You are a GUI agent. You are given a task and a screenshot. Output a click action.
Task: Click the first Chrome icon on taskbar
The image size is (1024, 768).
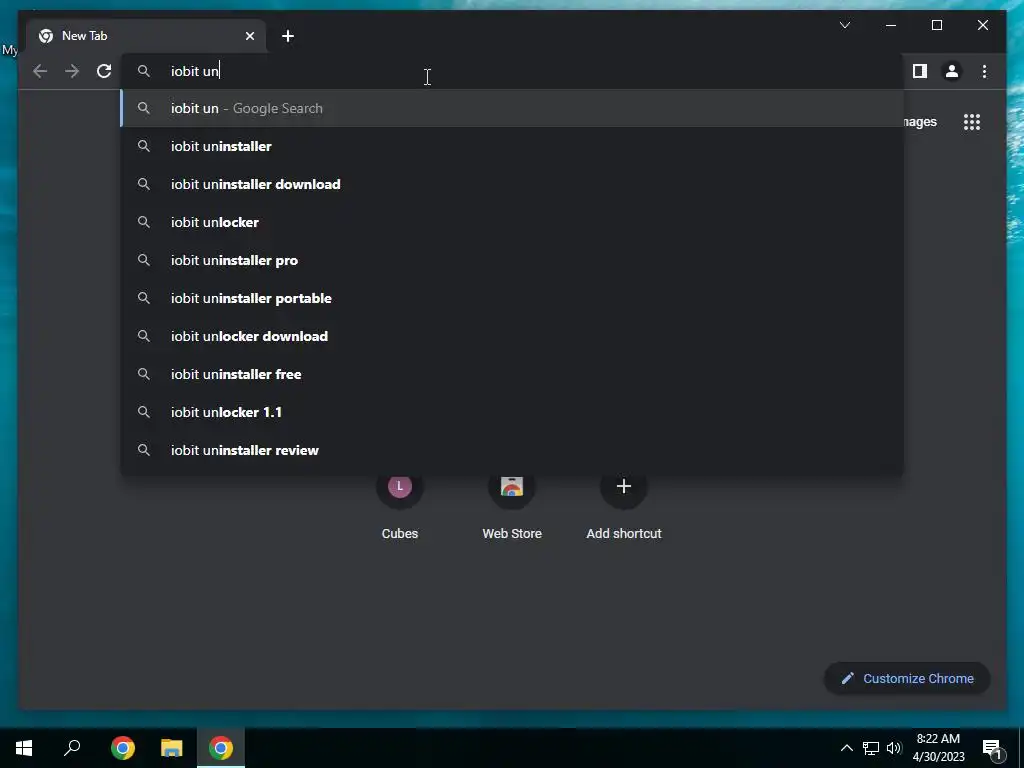pyautogui.click(x=123, y=748)
